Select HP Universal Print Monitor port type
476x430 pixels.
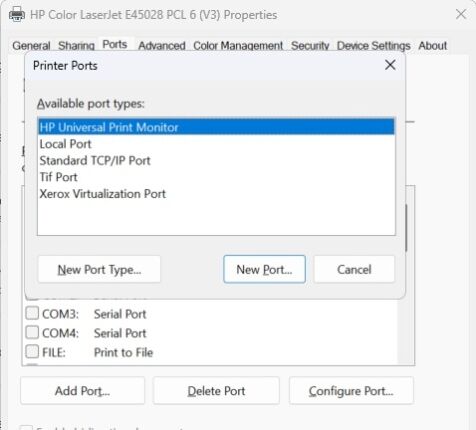(216, 127)
